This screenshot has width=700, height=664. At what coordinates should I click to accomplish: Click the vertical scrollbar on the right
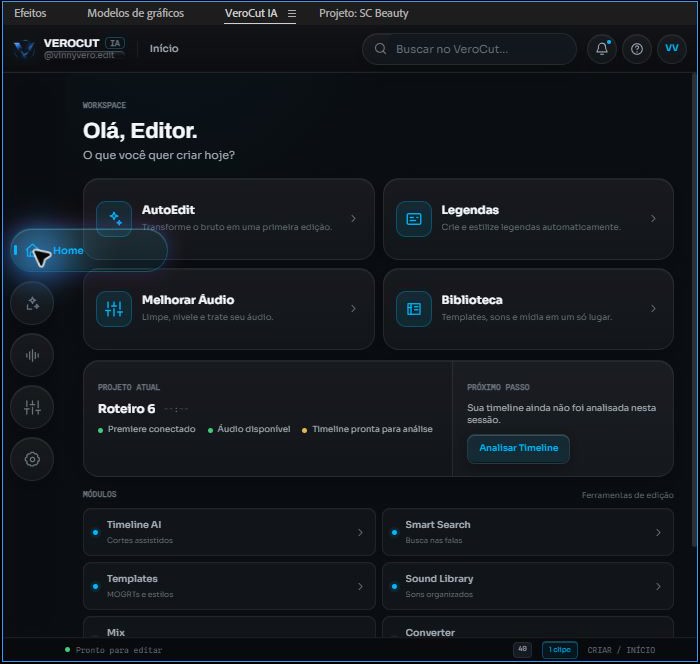[694, 308]
